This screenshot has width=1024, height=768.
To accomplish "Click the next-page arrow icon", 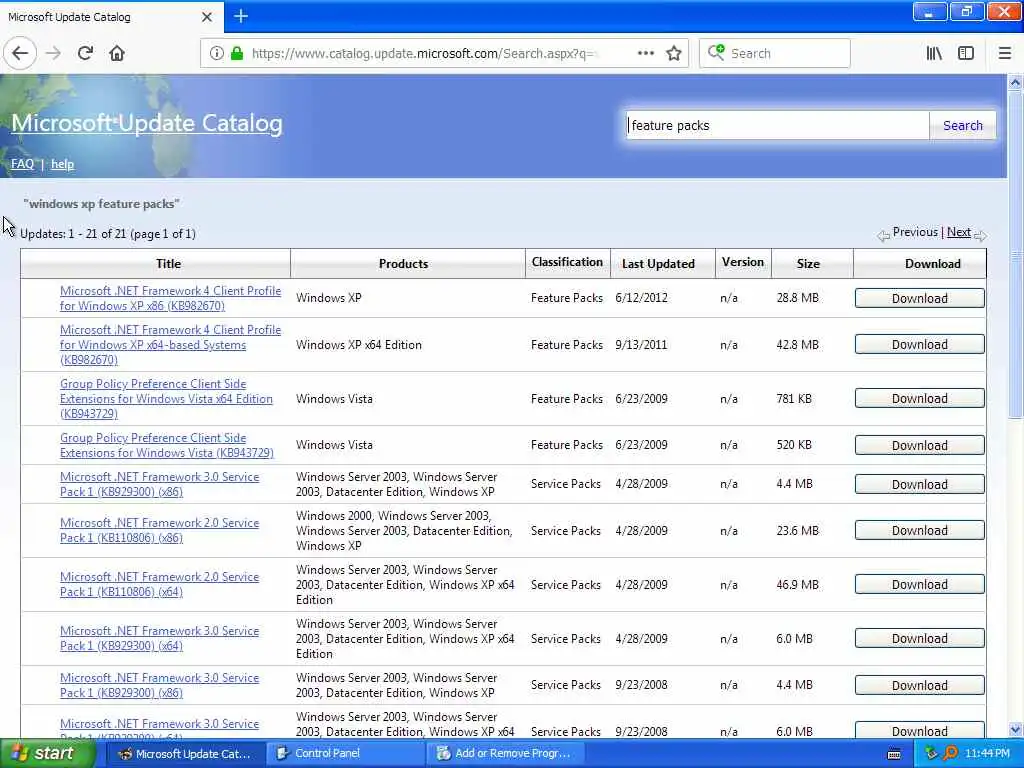I will click(x=980, y=236).
